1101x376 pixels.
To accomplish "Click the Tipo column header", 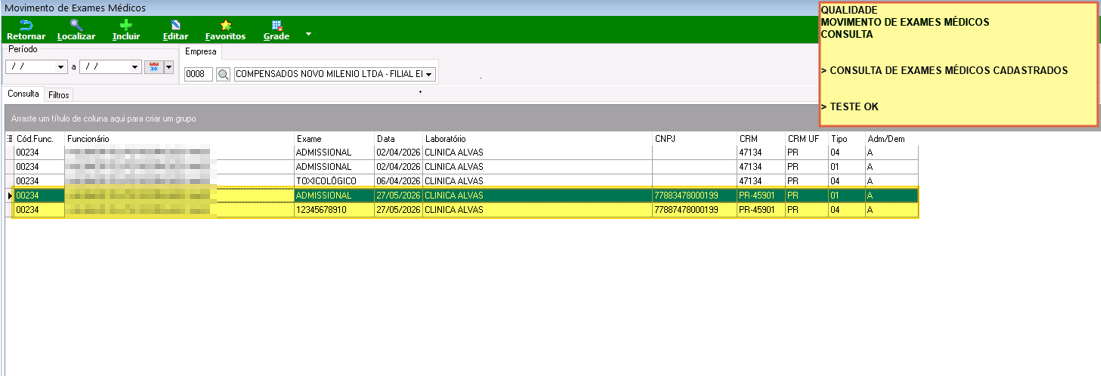I will click(847, 139).
